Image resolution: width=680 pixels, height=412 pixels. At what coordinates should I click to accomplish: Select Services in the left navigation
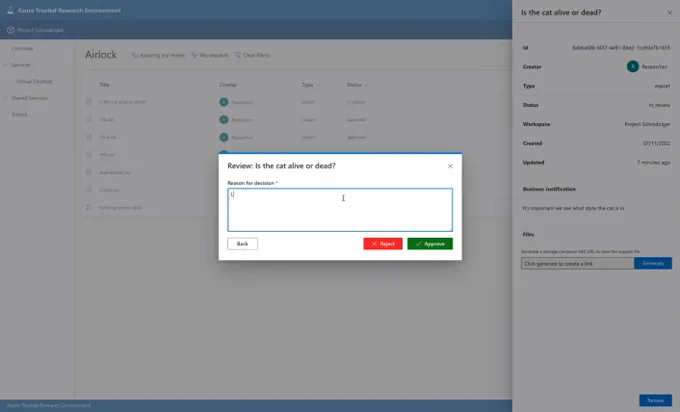[x=20, y=65]
